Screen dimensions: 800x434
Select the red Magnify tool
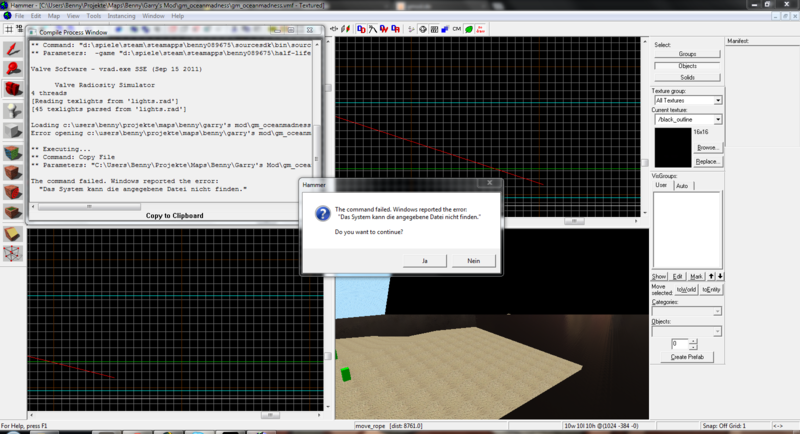[x=13, y=68]
